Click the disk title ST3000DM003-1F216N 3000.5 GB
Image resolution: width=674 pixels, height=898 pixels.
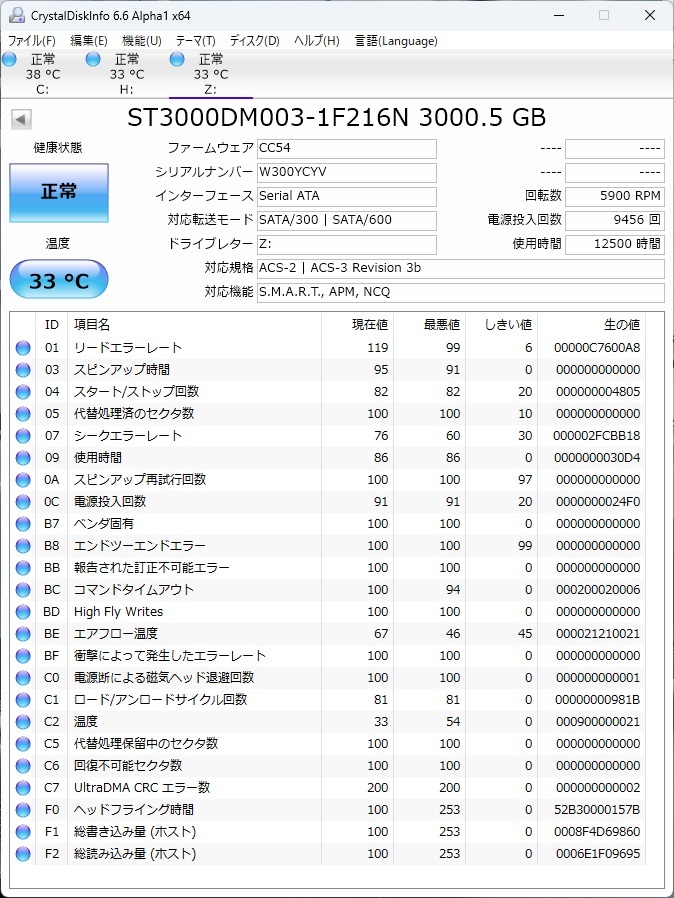pos(337,118)
